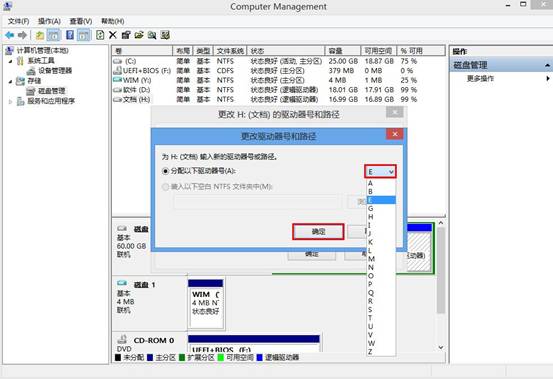
Task: Open the 文件(F) menu
Action: coord(18,22)
